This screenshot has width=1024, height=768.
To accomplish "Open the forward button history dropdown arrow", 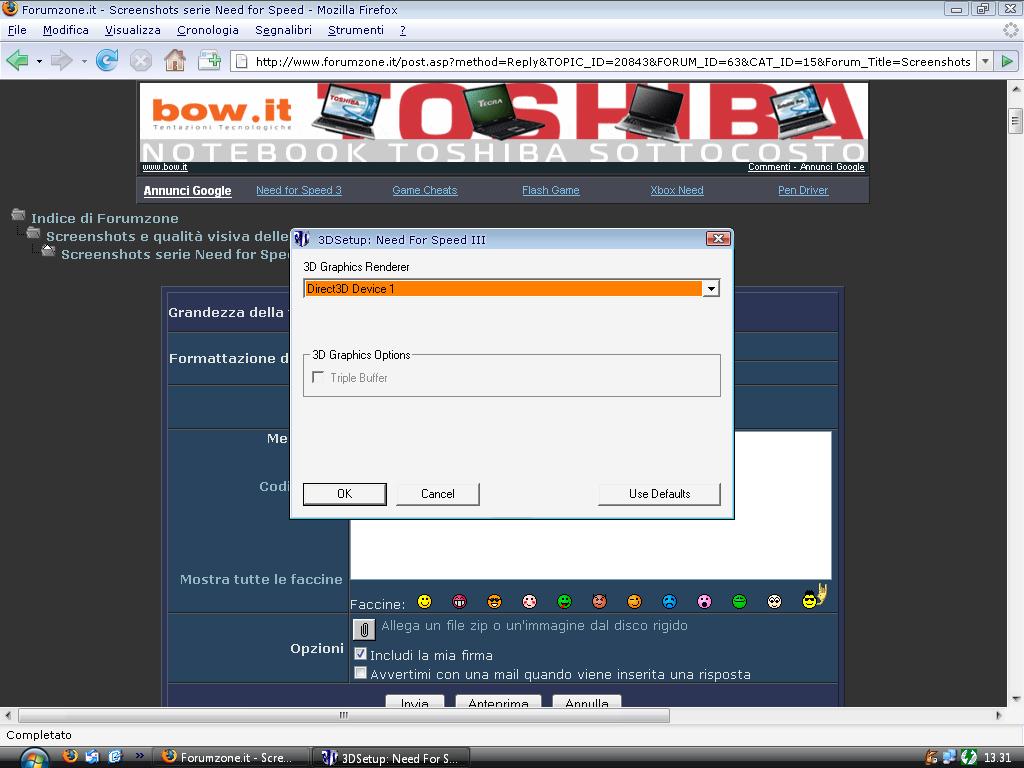I will pos(84,61).
